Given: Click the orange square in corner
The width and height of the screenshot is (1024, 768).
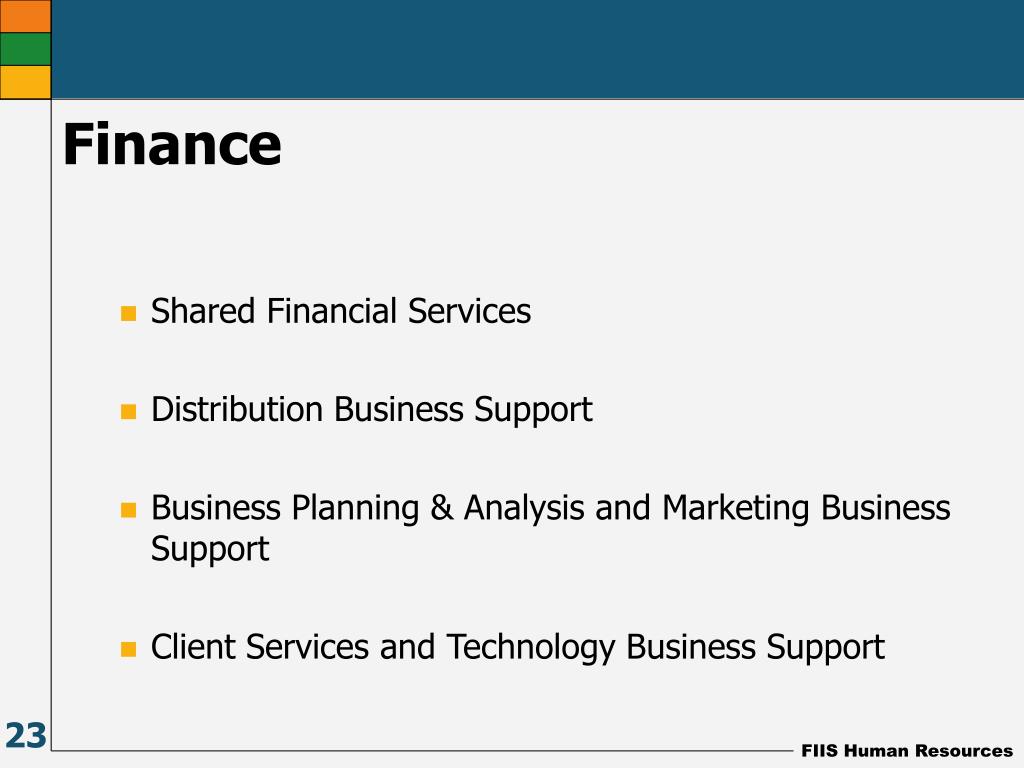Looking at the screenshot, I should [x=25, y=16].
